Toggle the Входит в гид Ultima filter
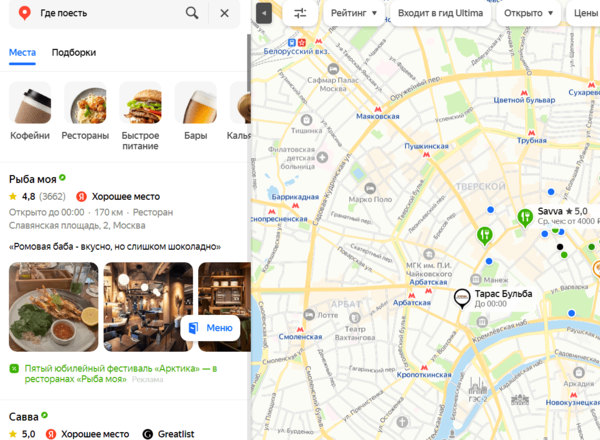Viewport: 600px width, 440px height. 440,13
